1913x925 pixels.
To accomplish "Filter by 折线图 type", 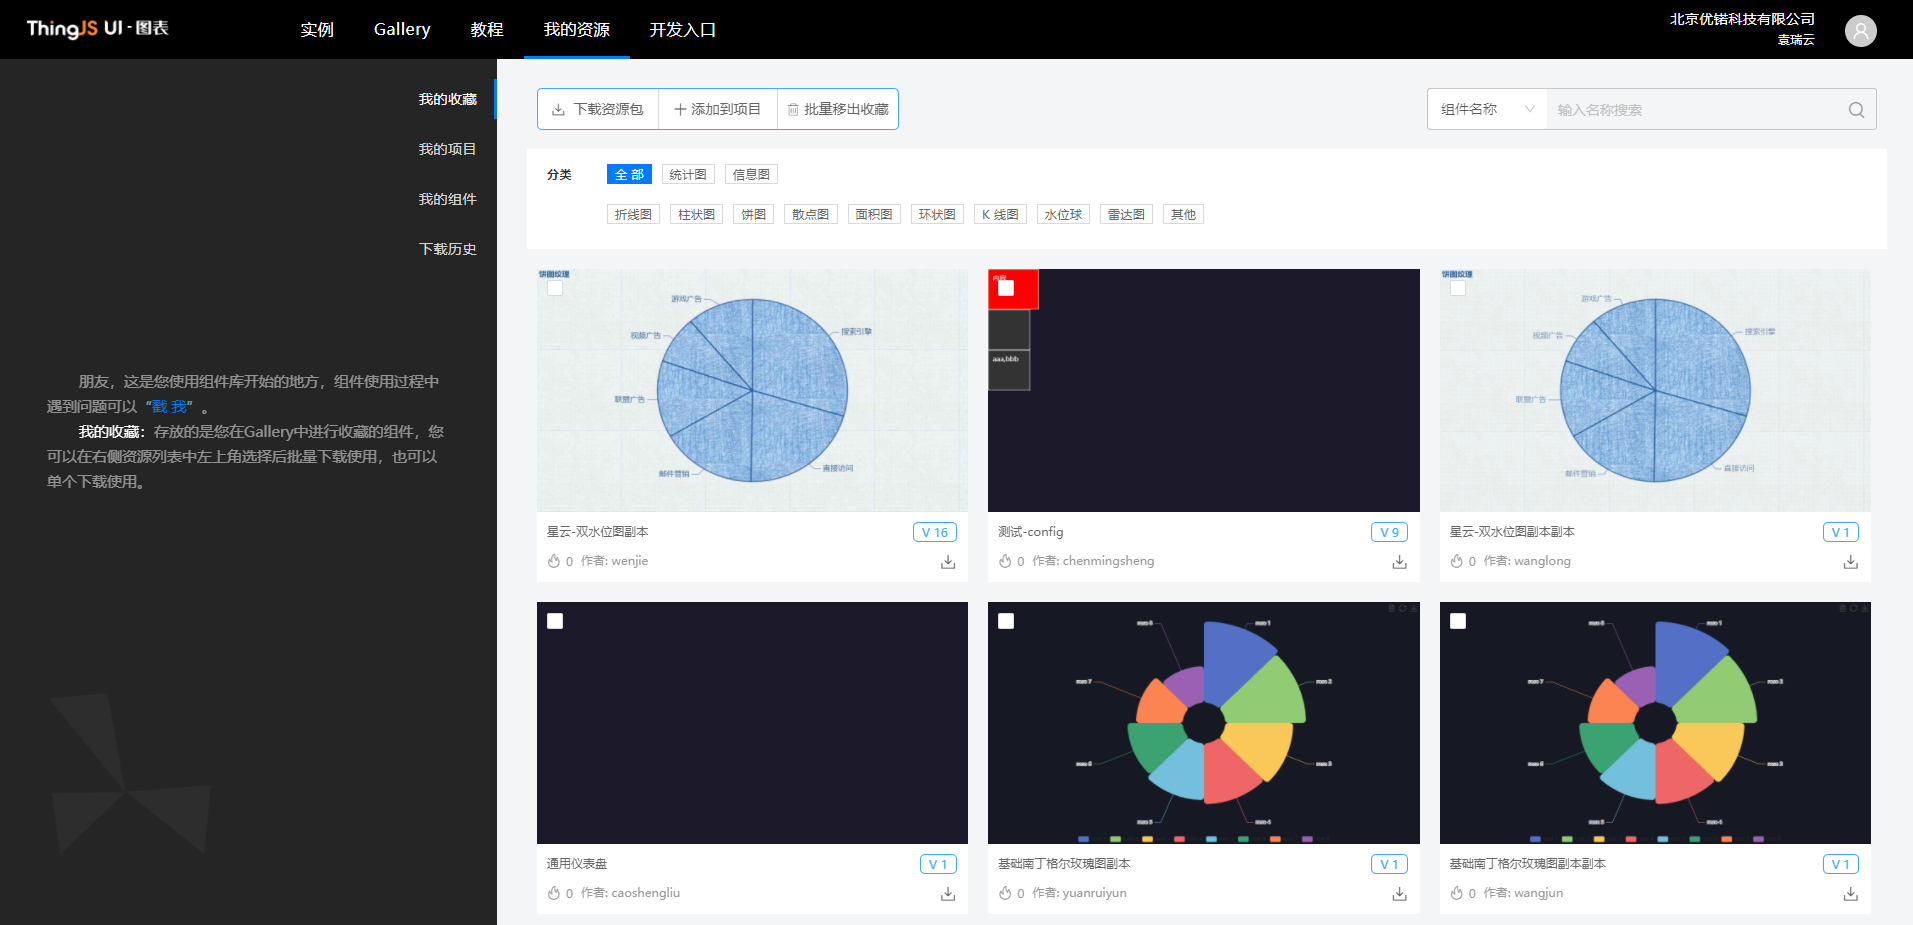I will (x=633, y=214).
